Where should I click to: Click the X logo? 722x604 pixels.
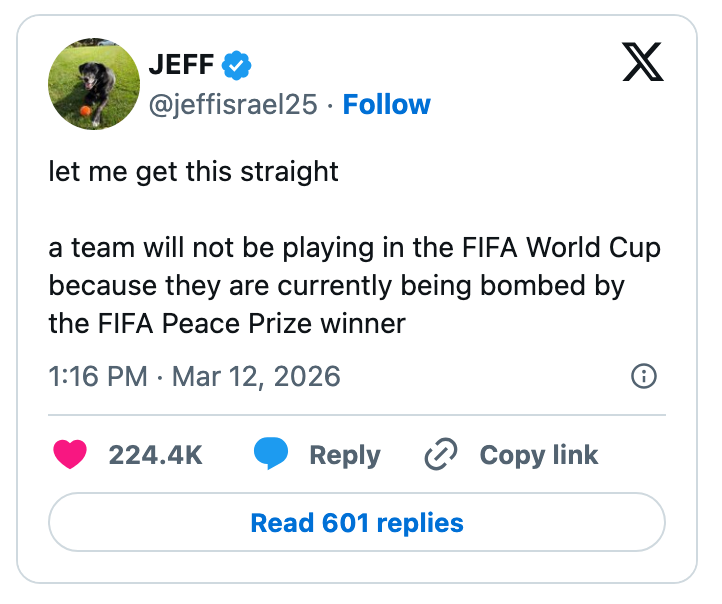pyautogui.click(x=643, y=65)
